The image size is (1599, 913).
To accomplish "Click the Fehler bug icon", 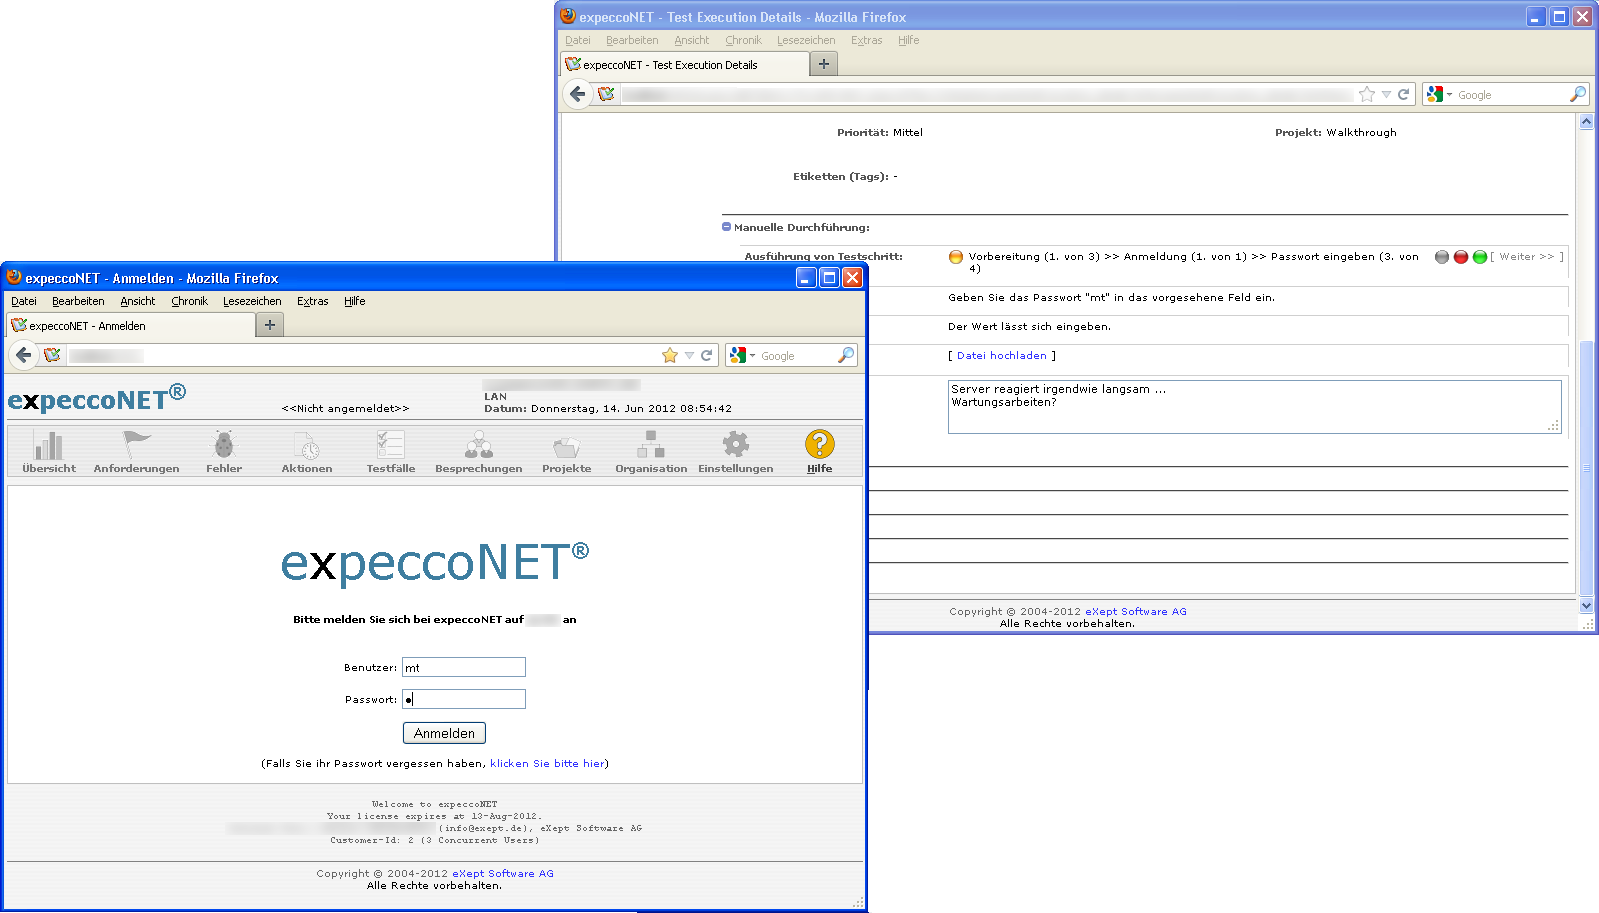I will click(x=224, y=445).
